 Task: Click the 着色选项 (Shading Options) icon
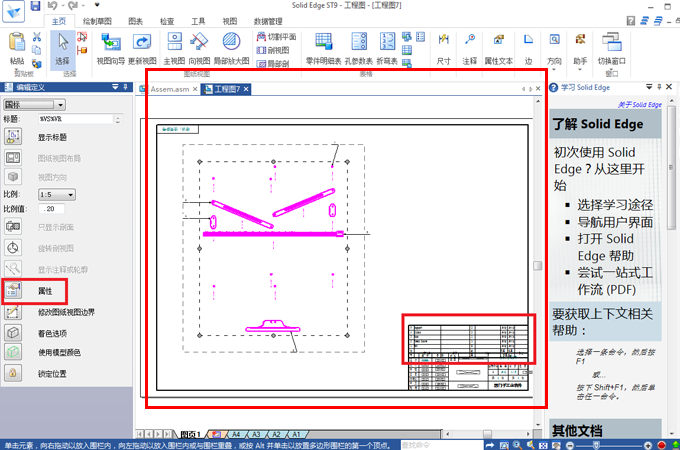click(x=15, y=333)
